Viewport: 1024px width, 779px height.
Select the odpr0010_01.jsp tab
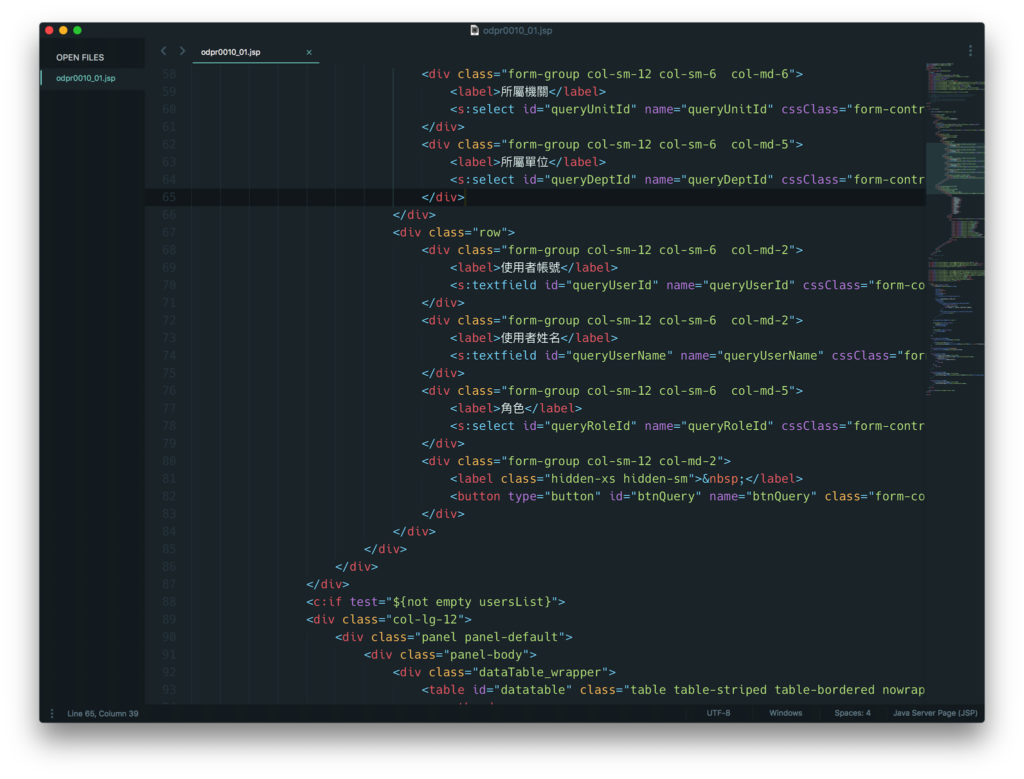click(x=240, y=52)
